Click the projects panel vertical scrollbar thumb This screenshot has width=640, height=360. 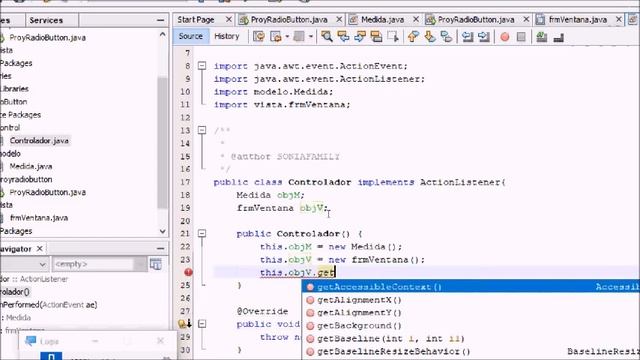[162, 142]
